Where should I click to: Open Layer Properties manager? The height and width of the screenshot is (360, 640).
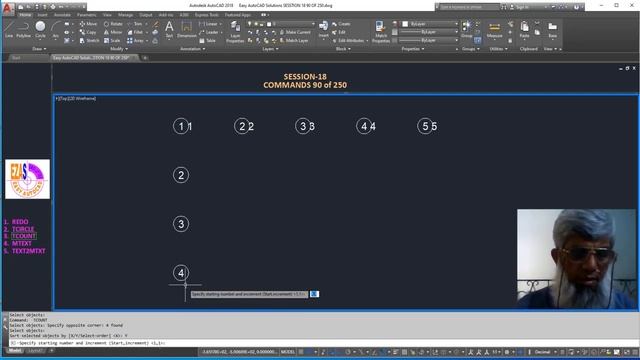[x=235, y=32]
